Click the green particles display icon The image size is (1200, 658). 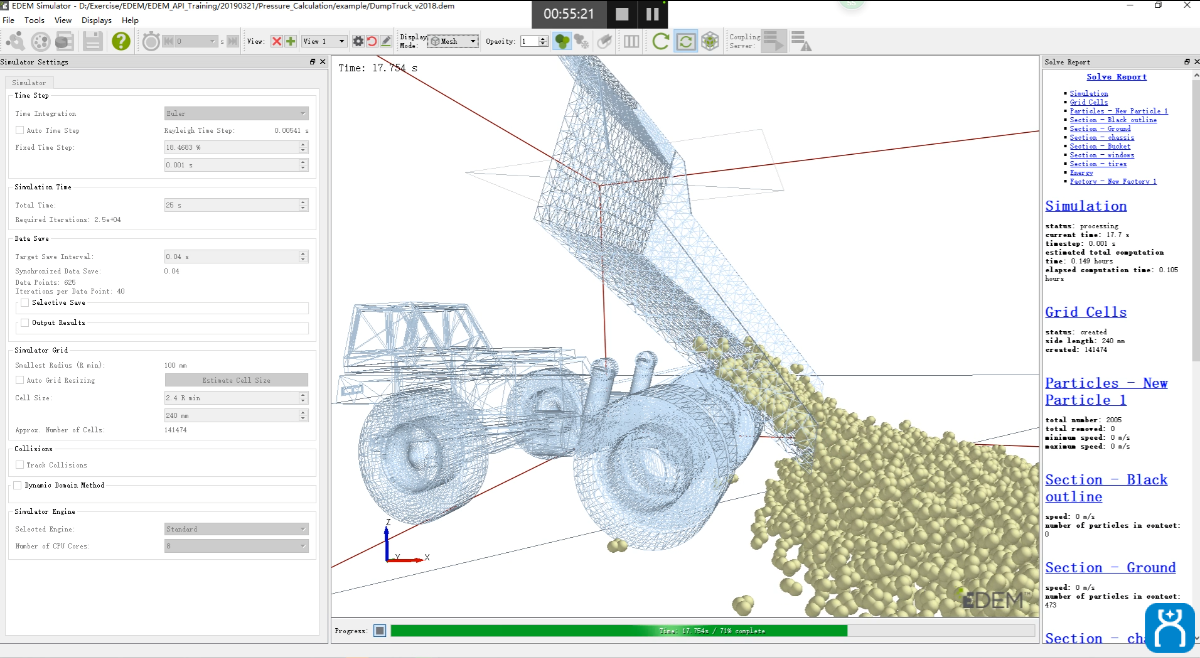[563, 41]
